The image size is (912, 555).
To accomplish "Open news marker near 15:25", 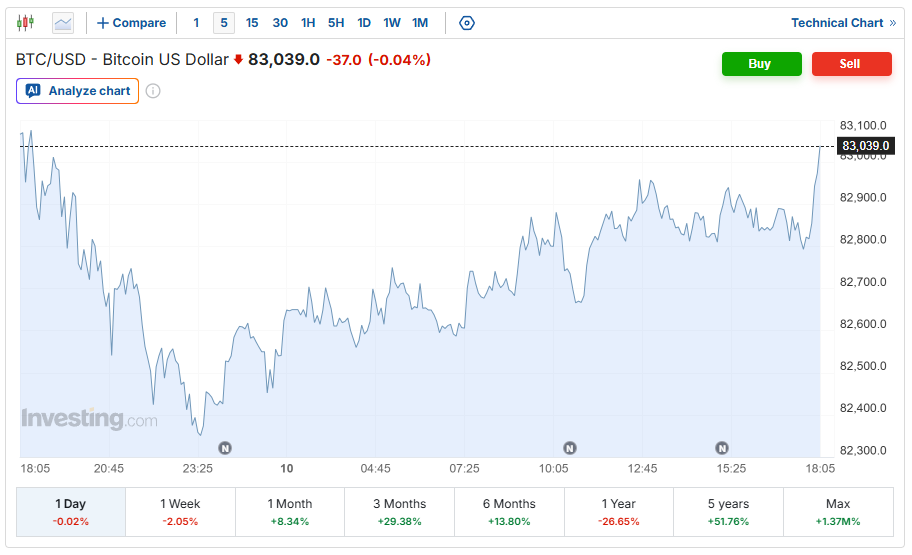I will [x=722, y=448].
